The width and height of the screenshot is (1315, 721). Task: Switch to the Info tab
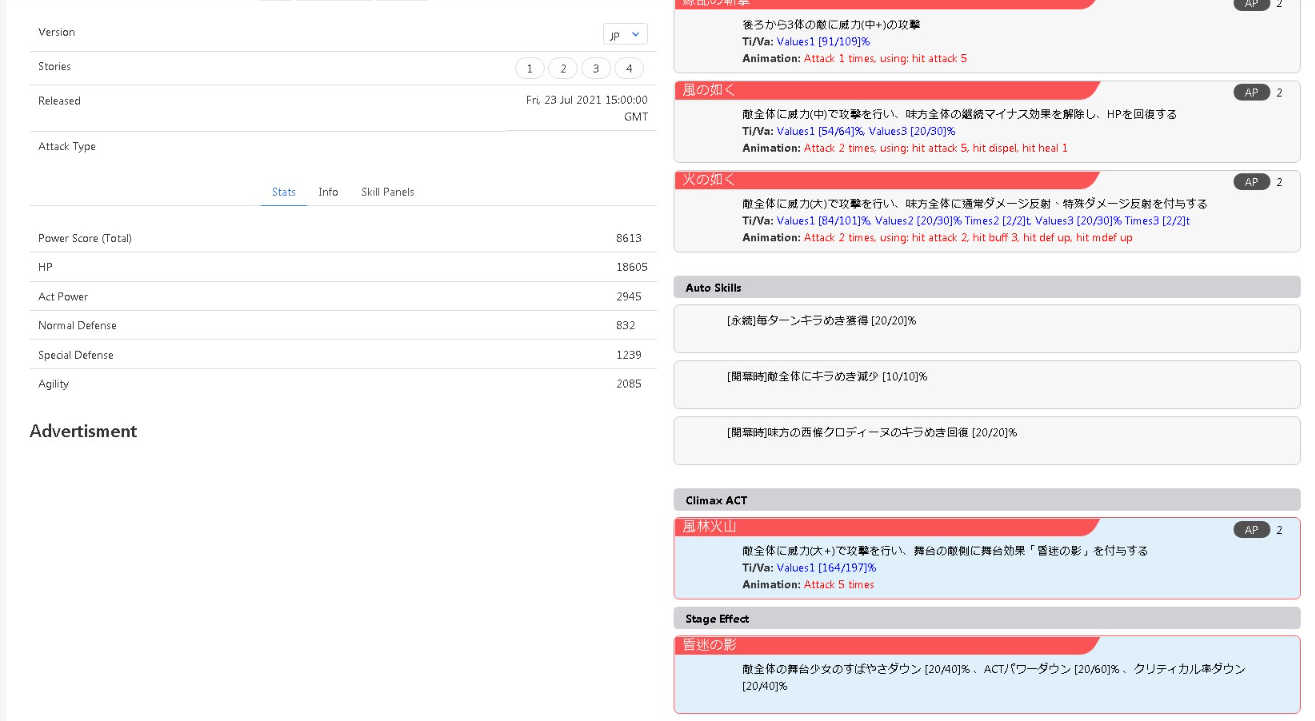[x=328, y=192]
